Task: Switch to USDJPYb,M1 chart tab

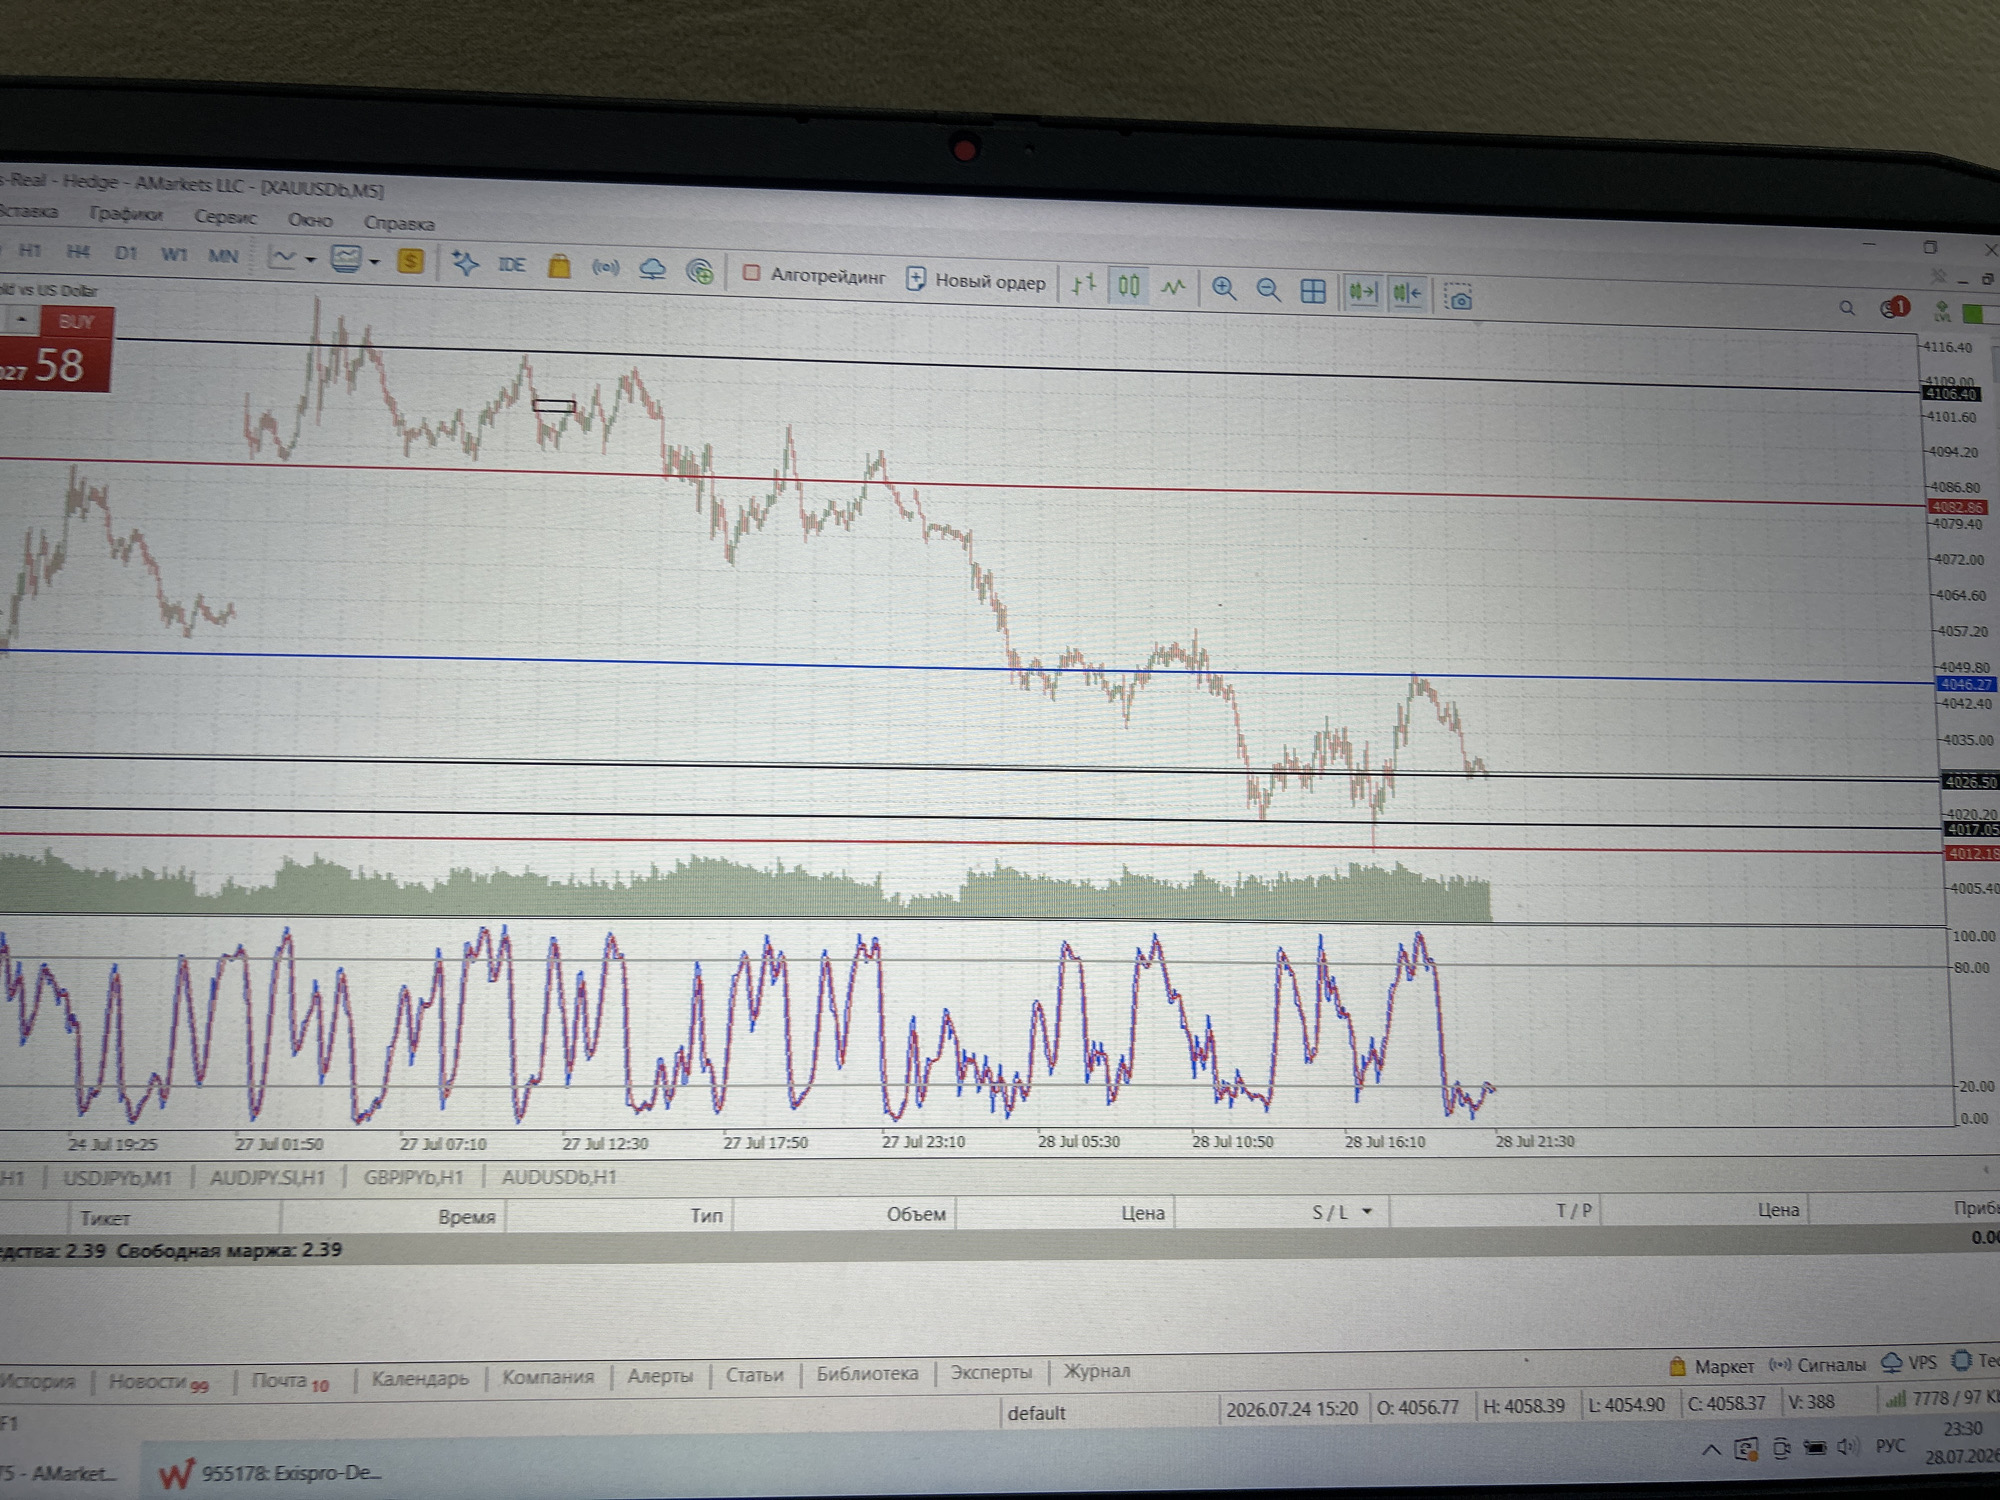Action: tap(117, 1178)
